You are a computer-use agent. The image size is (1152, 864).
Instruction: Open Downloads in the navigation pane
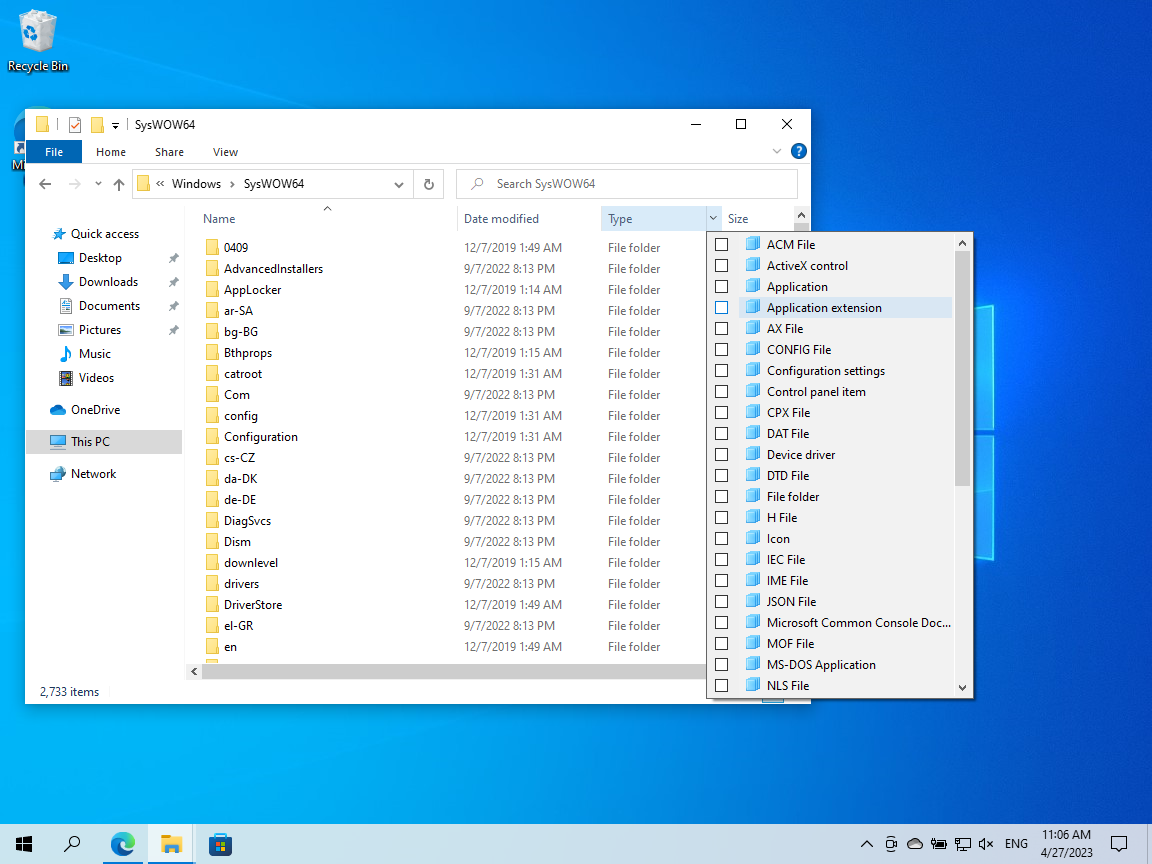(x=108, y=282)
